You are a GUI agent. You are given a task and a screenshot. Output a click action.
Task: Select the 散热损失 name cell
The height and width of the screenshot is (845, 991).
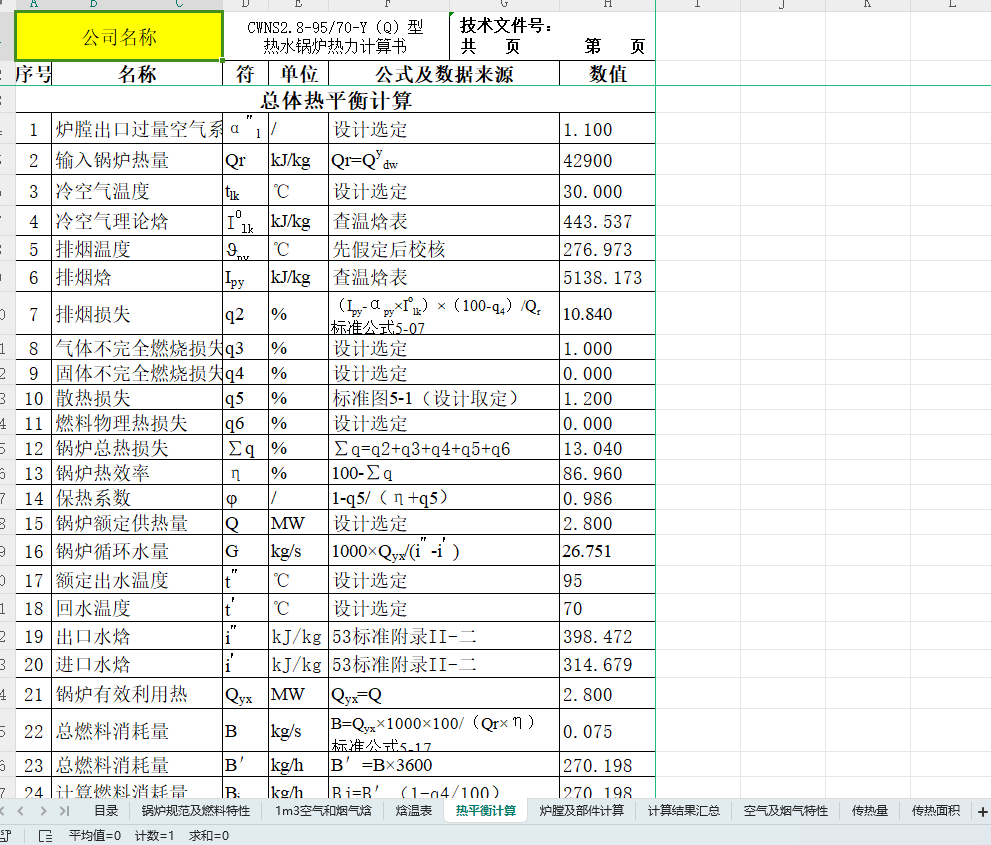click(137, 398)
